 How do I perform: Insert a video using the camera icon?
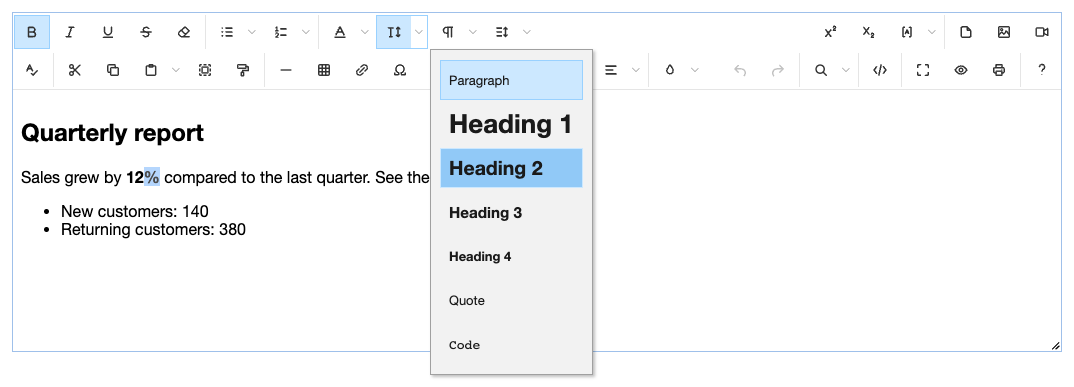click(1042, 32)
